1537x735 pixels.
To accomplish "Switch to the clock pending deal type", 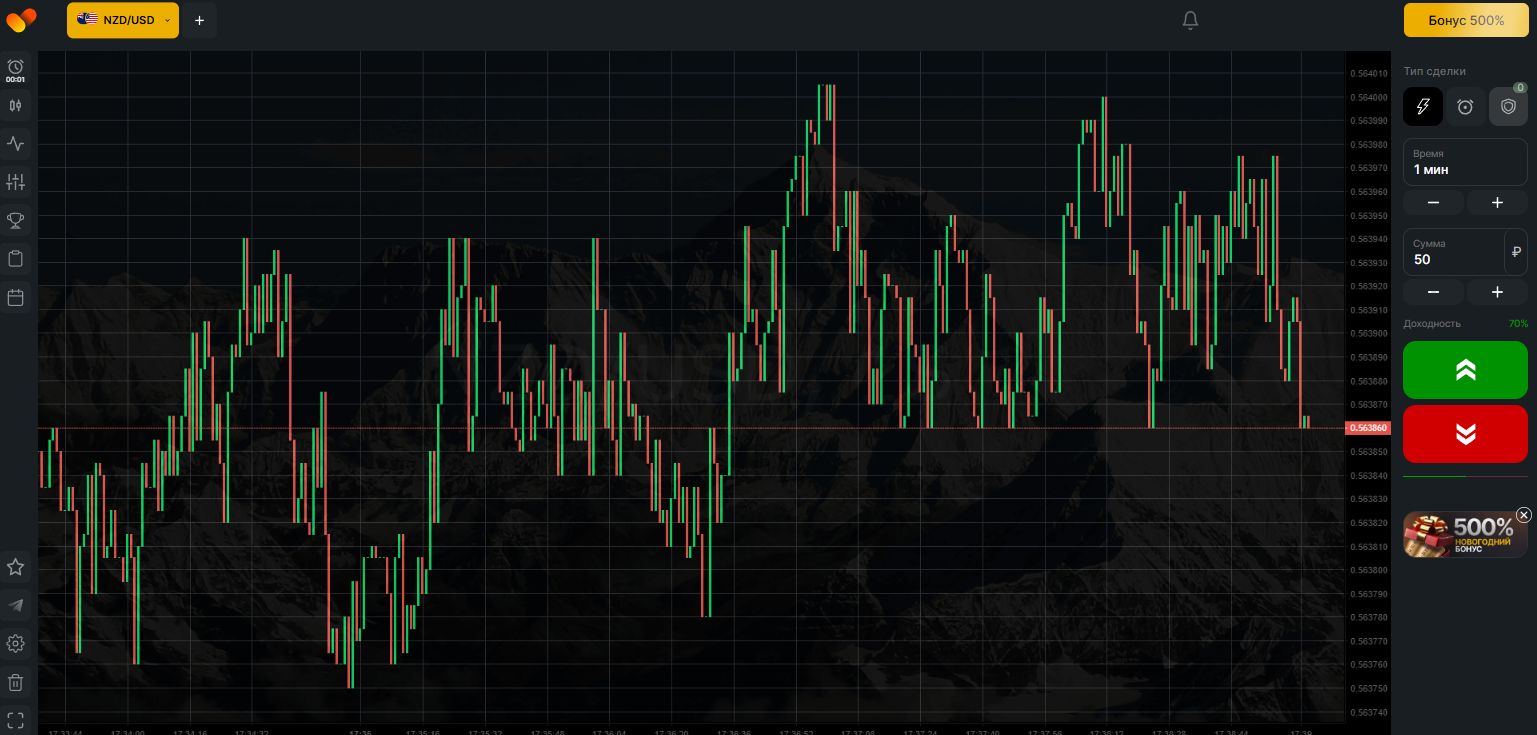I will point(1465,106).
